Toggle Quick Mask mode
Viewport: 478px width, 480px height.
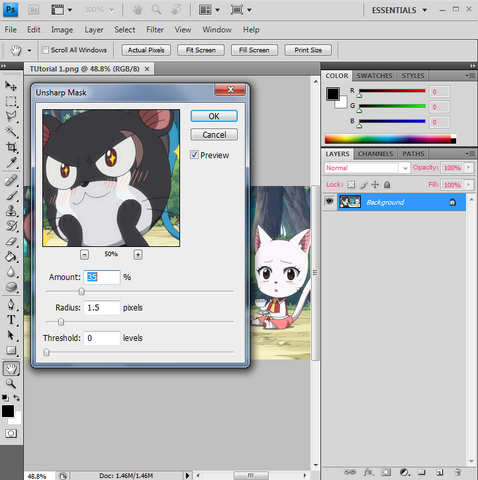11,433
